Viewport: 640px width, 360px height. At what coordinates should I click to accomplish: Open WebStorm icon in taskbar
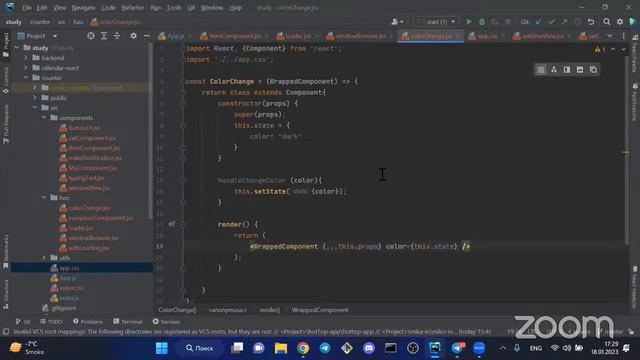tap(435, 348)
